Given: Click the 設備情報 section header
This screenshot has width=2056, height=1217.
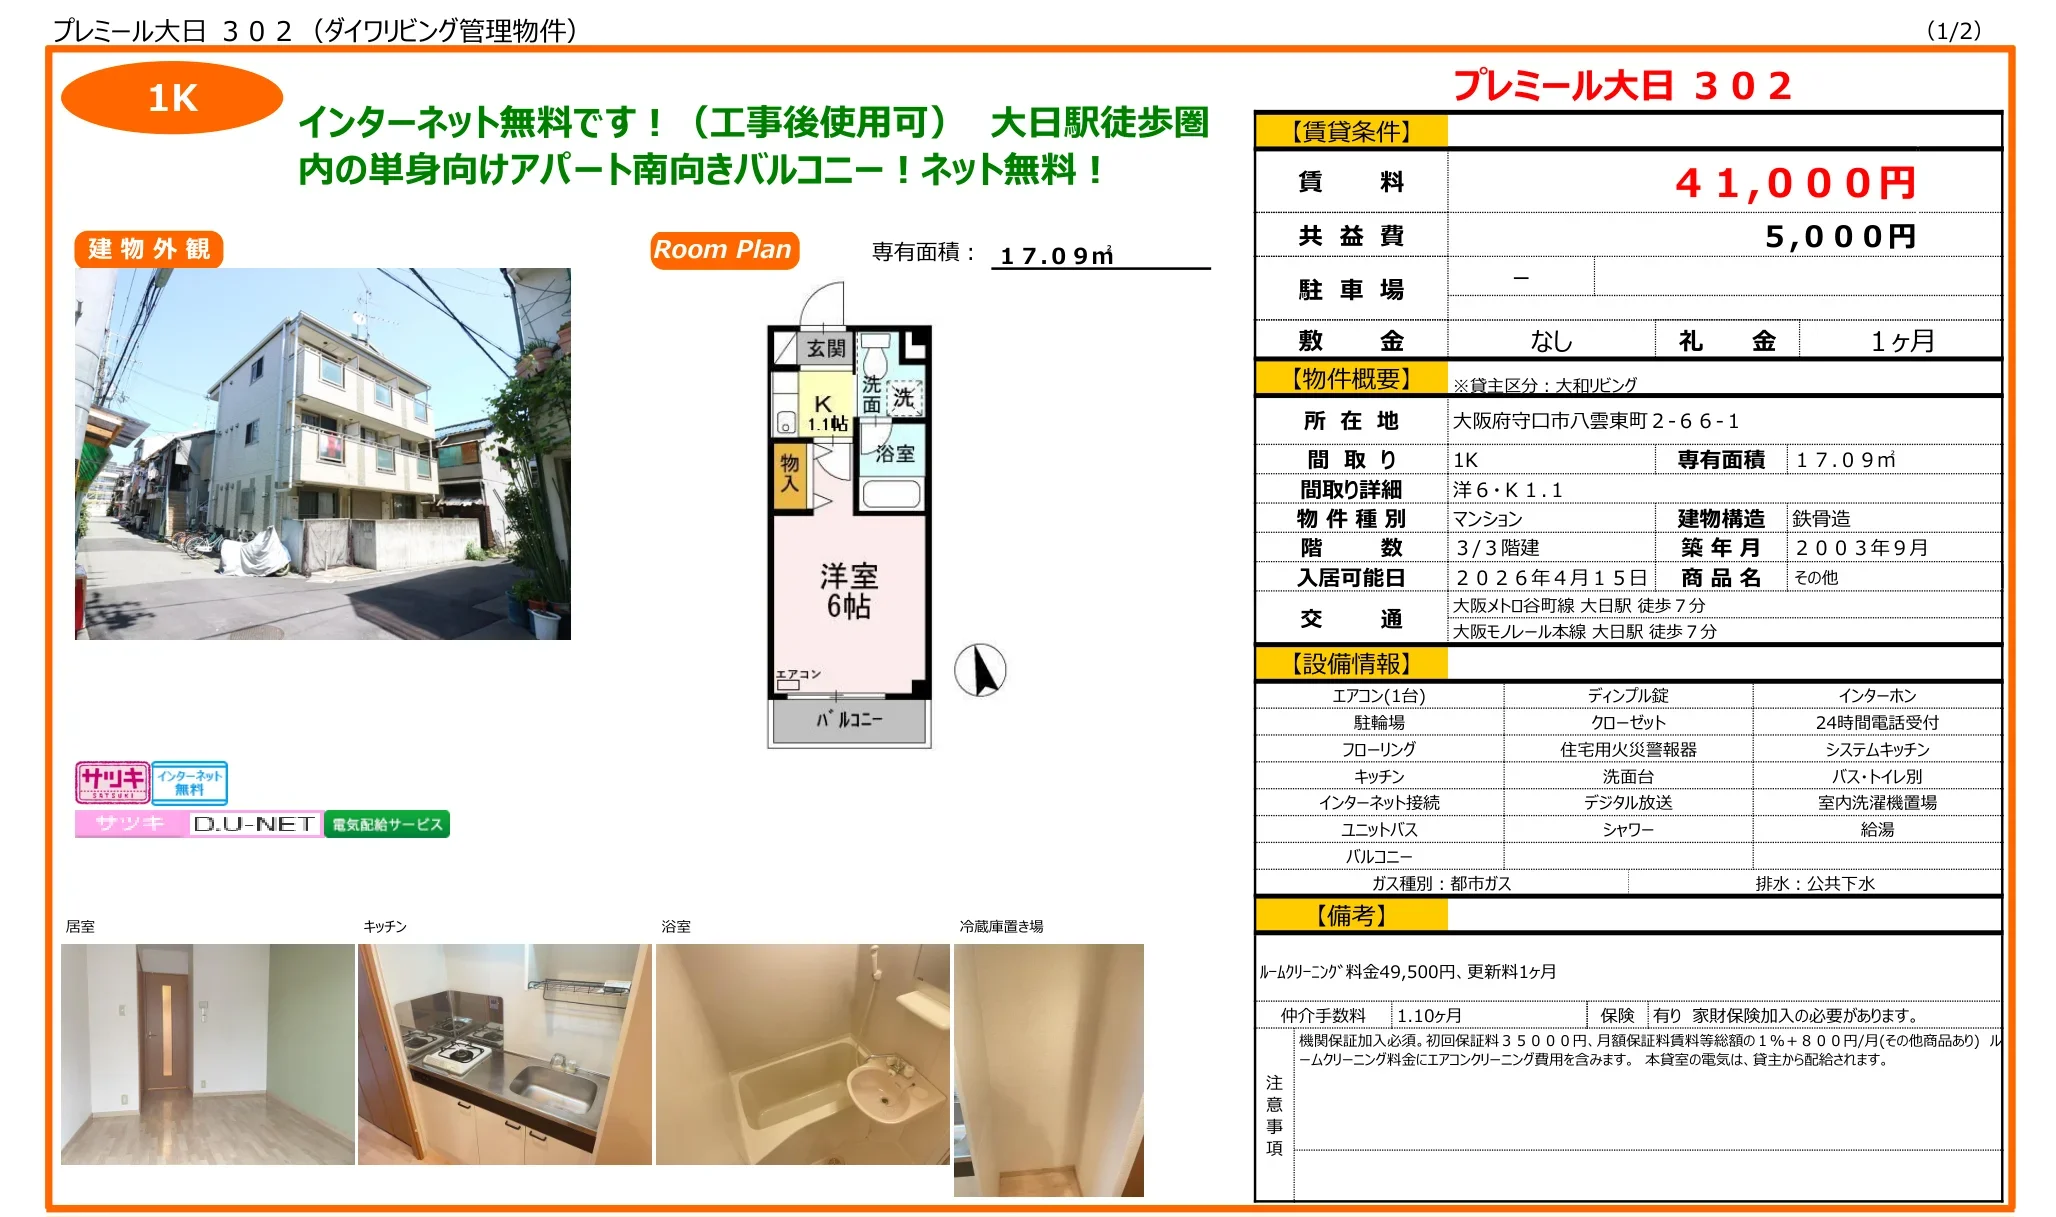Looking at the screenshot, I should pos(1351,664).
